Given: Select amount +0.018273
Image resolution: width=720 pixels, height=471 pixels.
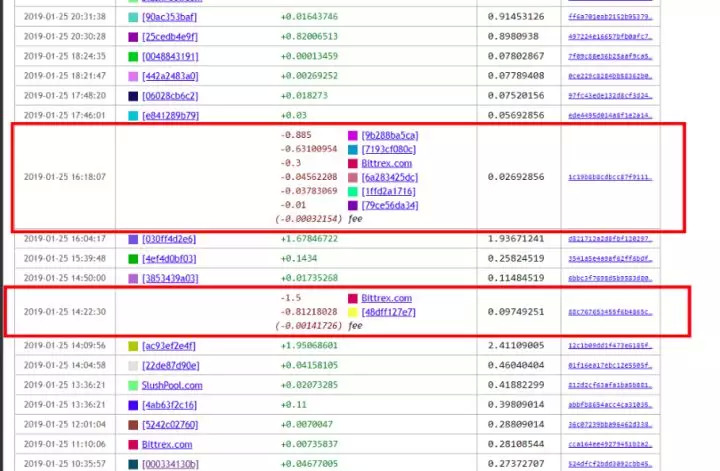Looking at the screenshot, I should 304,95.
